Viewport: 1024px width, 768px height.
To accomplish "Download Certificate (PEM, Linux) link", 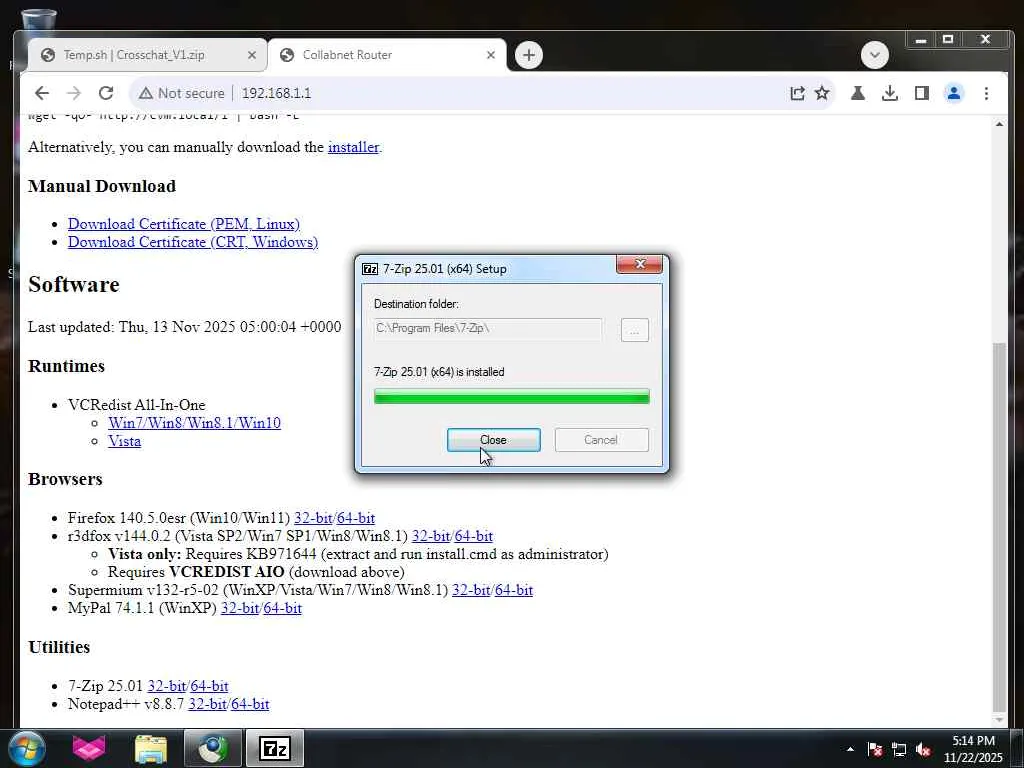I will click(184, 224).
